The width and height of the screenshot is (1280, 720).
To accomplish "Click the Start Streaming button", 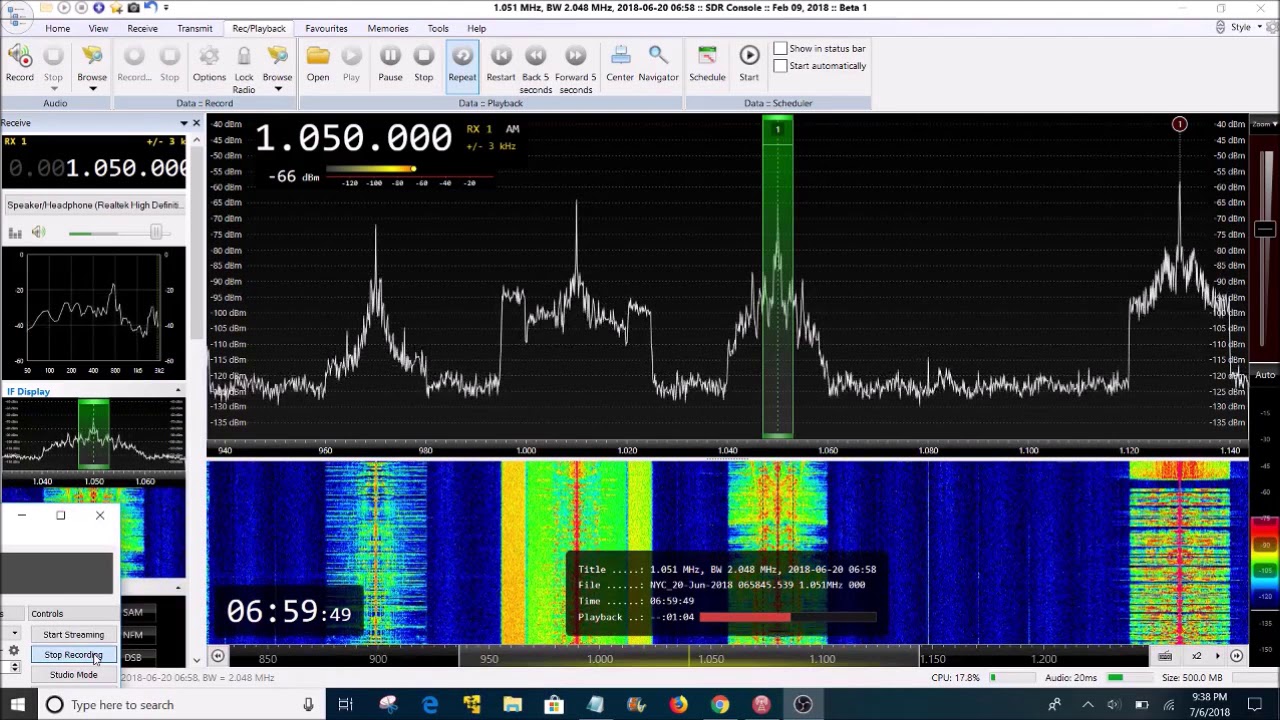I will [73, 635].
